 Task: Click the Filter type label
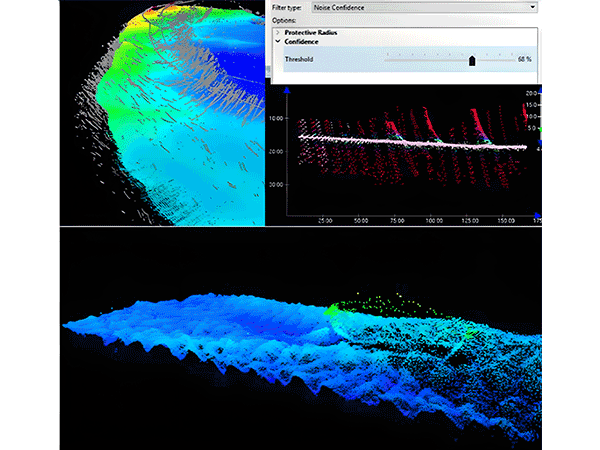[287, 7]
